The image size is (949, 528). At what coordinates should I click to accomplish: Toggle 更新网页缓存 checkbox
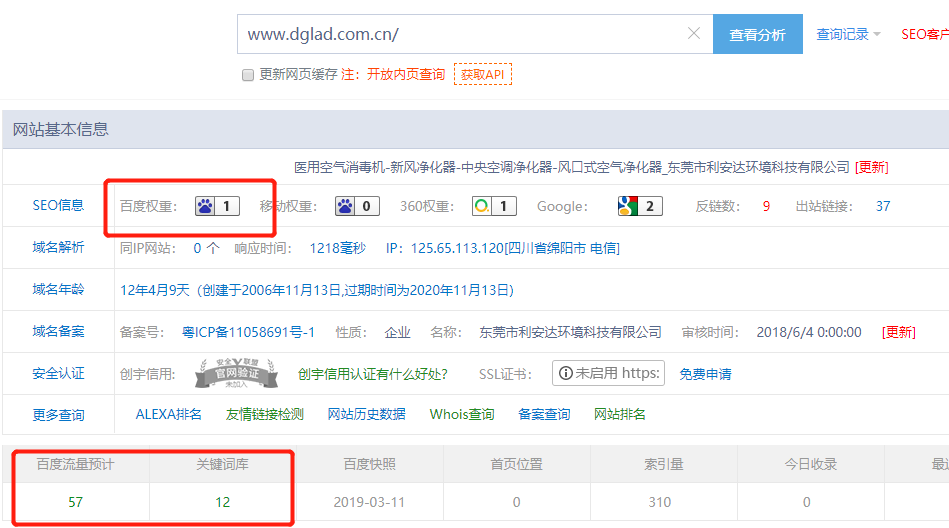pyautogui.click(x=248, y=75)
